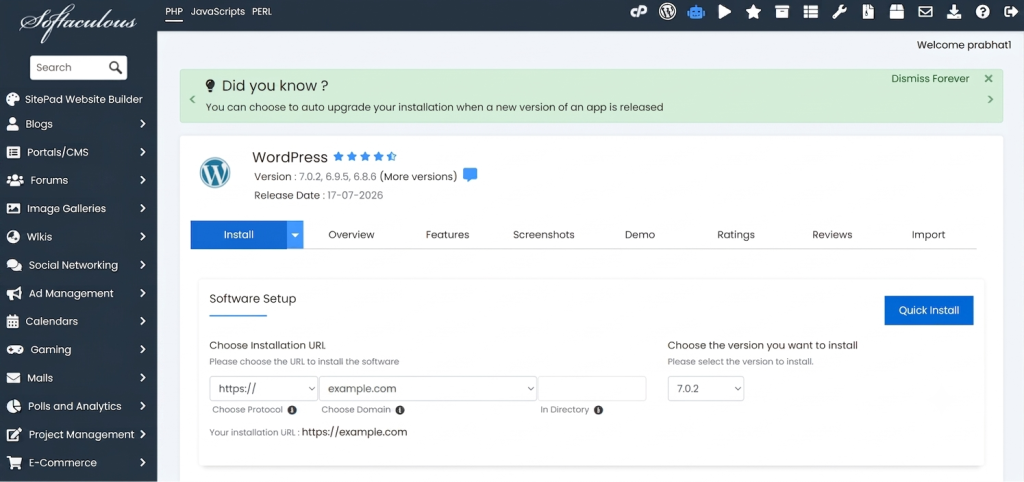This screenshot has height=482, width=1024.
Task: Click the blue reviews comment icon
Action: pos(470,175)
